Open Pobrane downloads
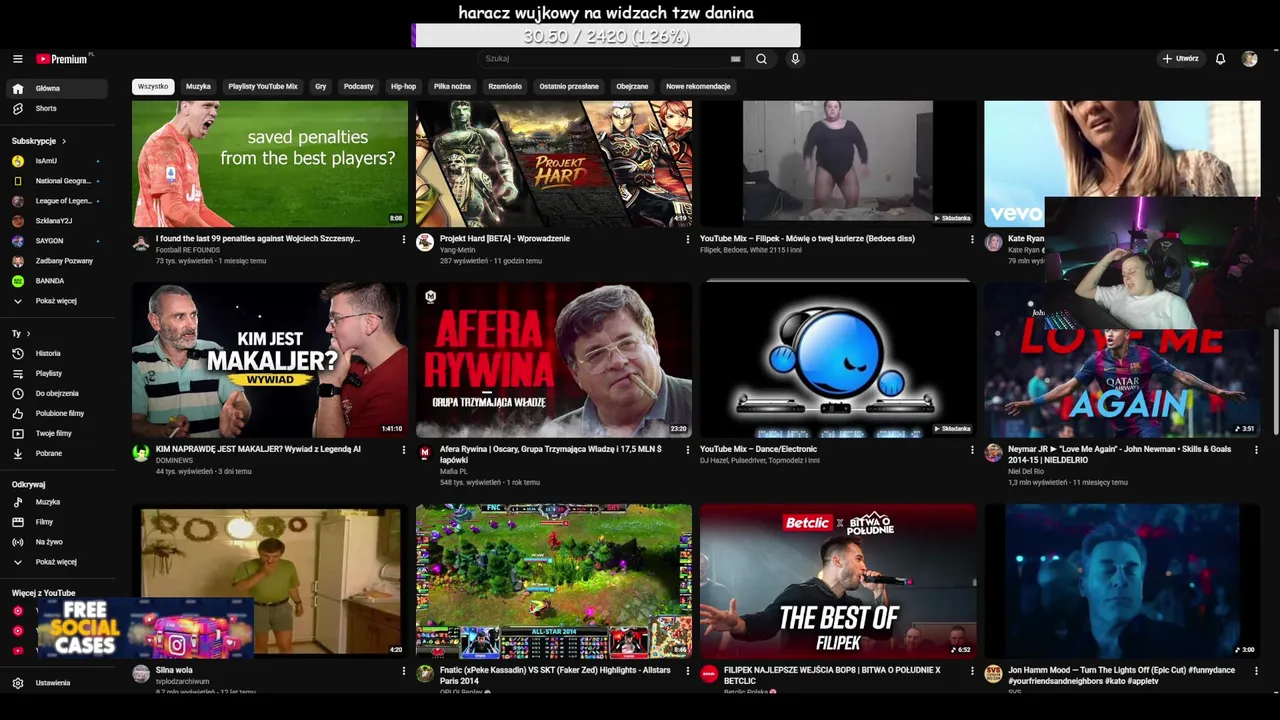 click(x=55, y=453)
